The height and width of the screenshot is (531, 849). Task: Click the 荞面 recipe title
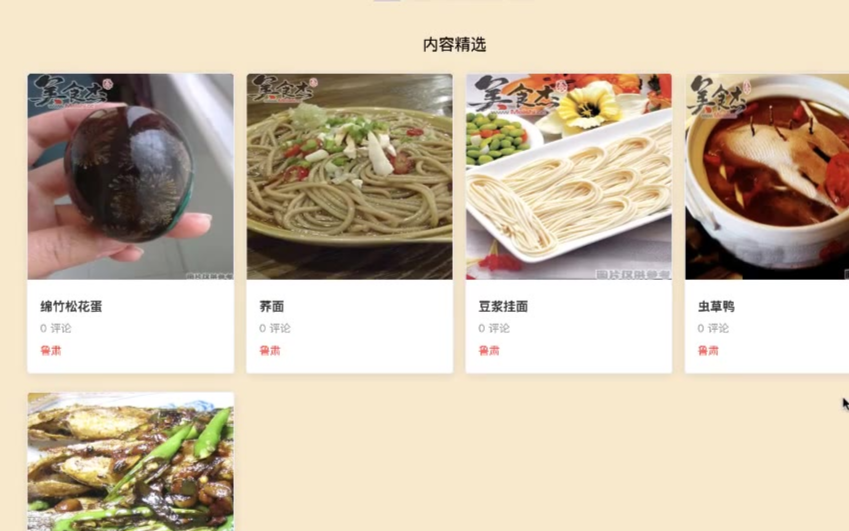(272, 306)
